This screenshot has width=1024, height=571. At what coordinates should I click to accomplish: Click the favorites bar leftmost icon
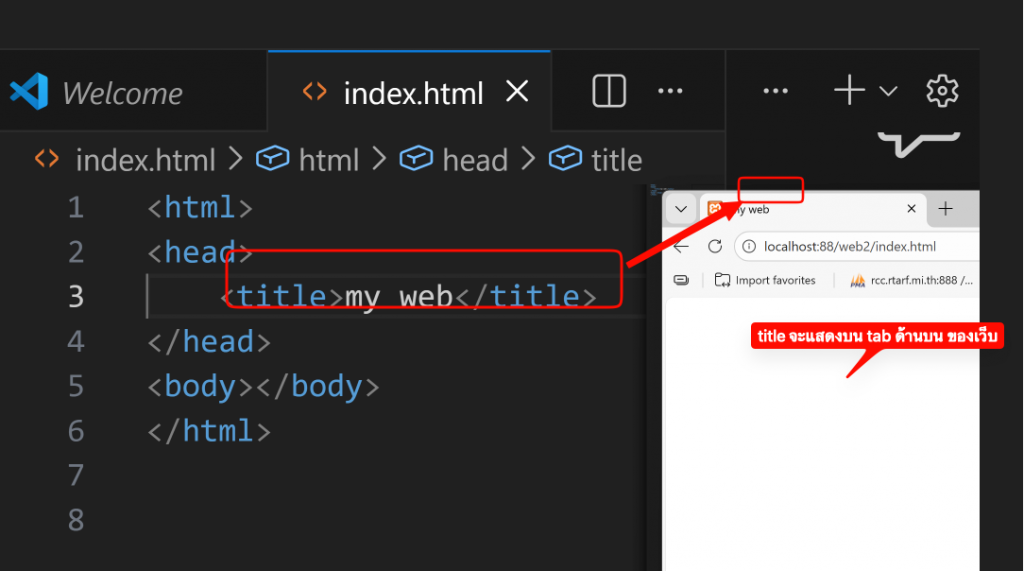[682, 281]
